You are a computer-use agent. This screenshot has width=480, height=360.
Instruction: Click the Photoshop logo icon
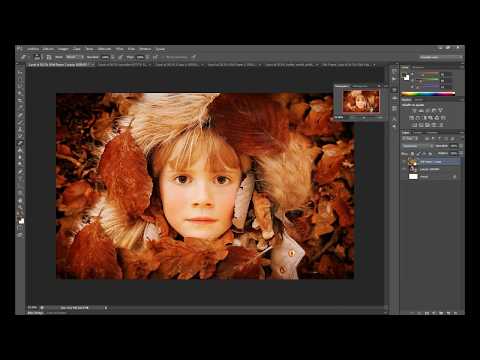19,49
